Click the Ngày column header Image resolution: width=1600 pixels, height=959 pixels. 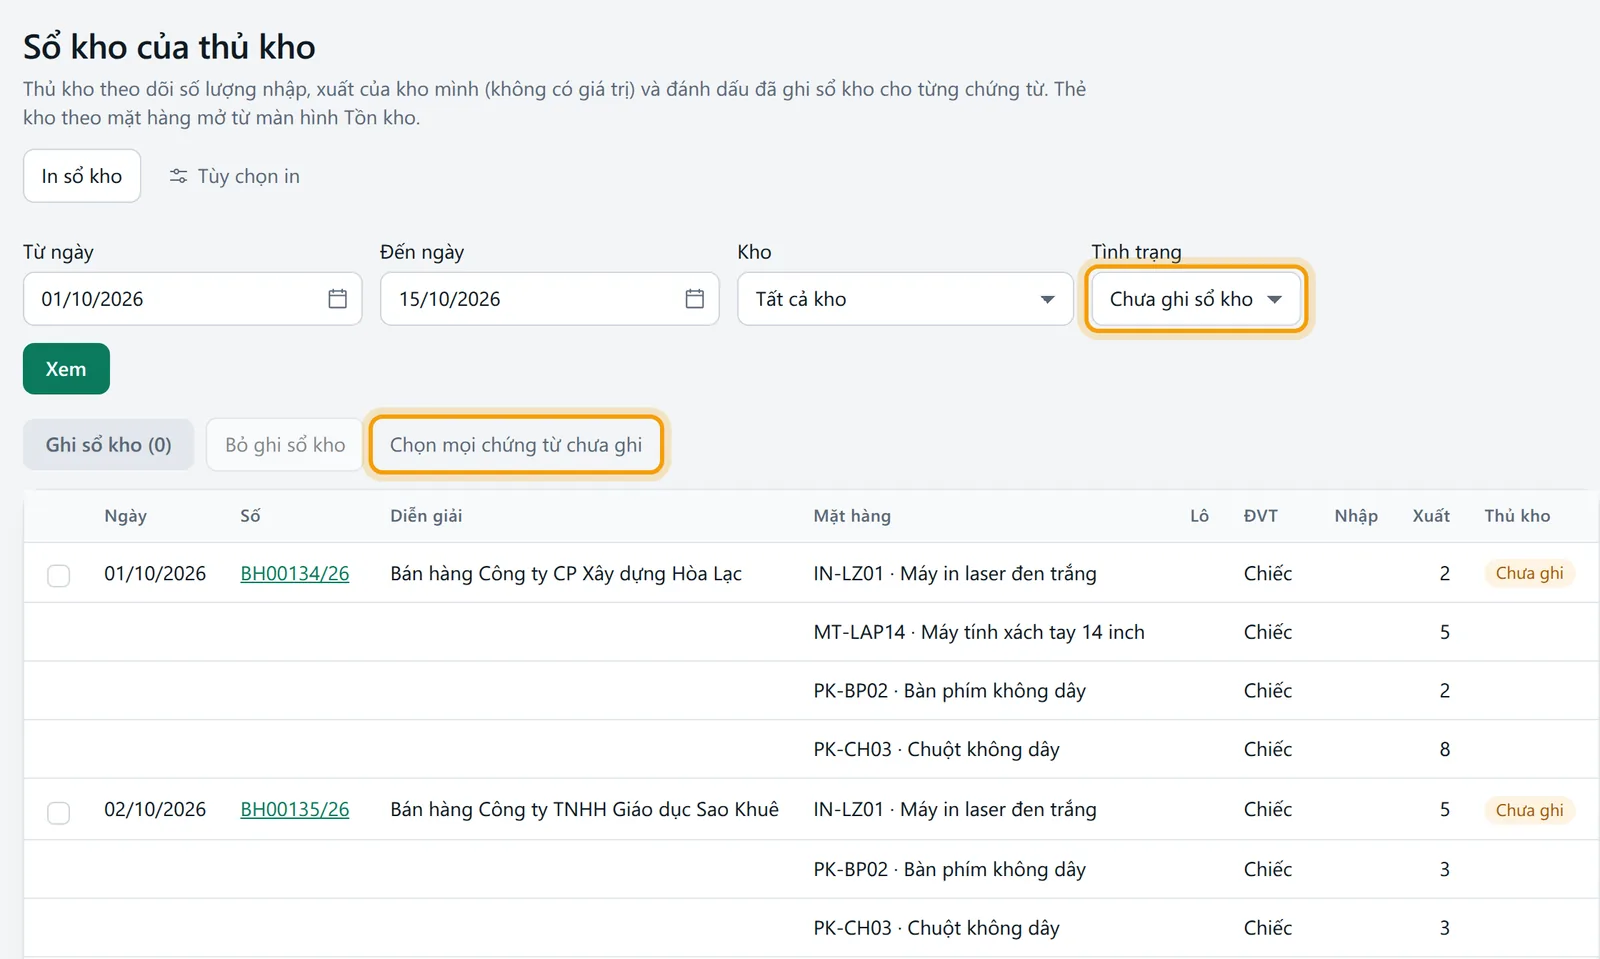click(126, 516)
